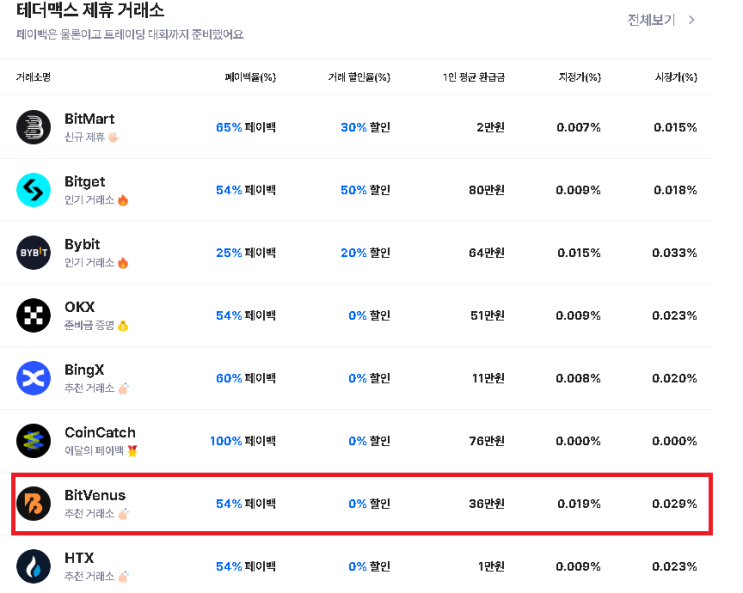Click BitMart's 30% 할인 value
Viewport: 743px width, 593px height.
[x=365, y=127]
